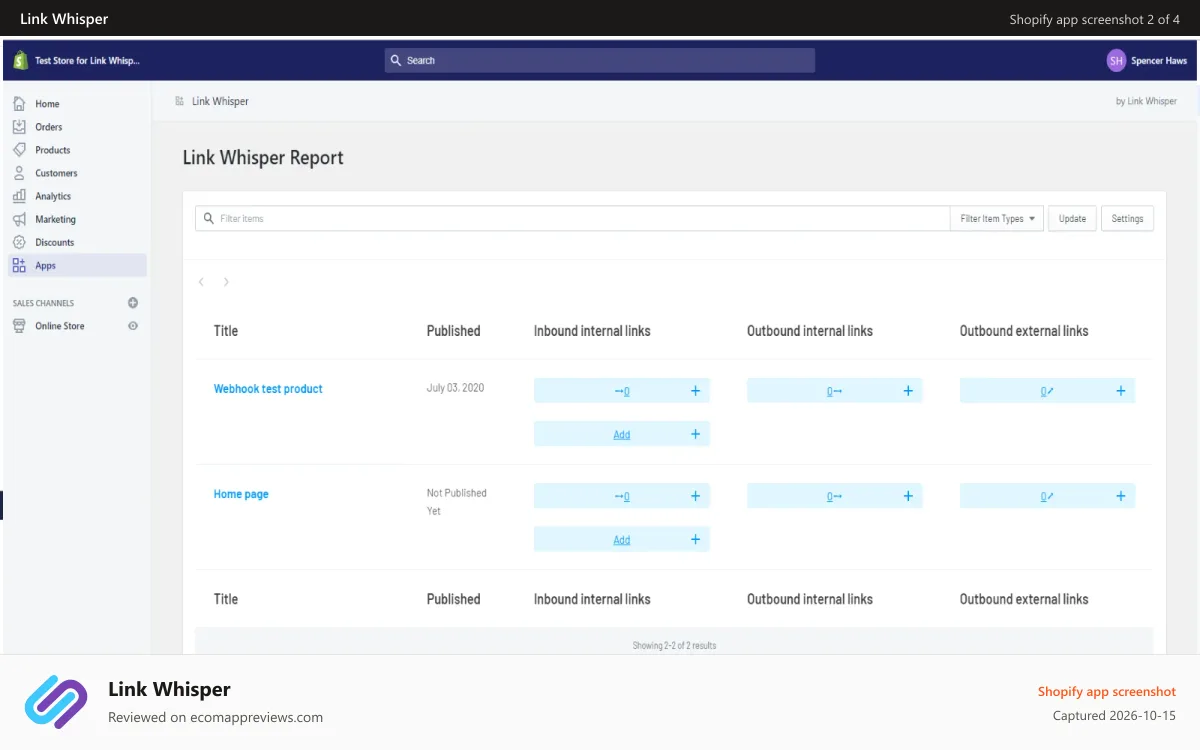View online store via eye icon
This screenshot has height=750, width=1200.
(133, 326)
